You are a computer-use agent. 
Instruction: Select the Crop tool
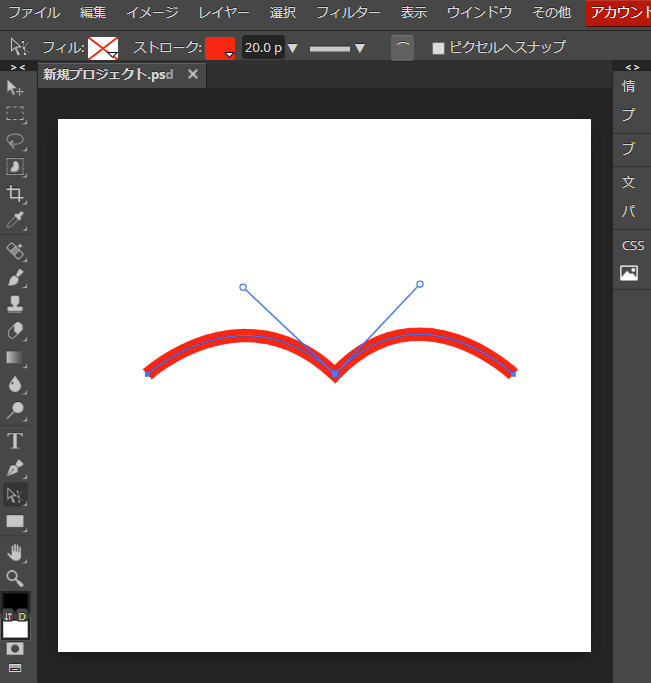click(15, 194)
